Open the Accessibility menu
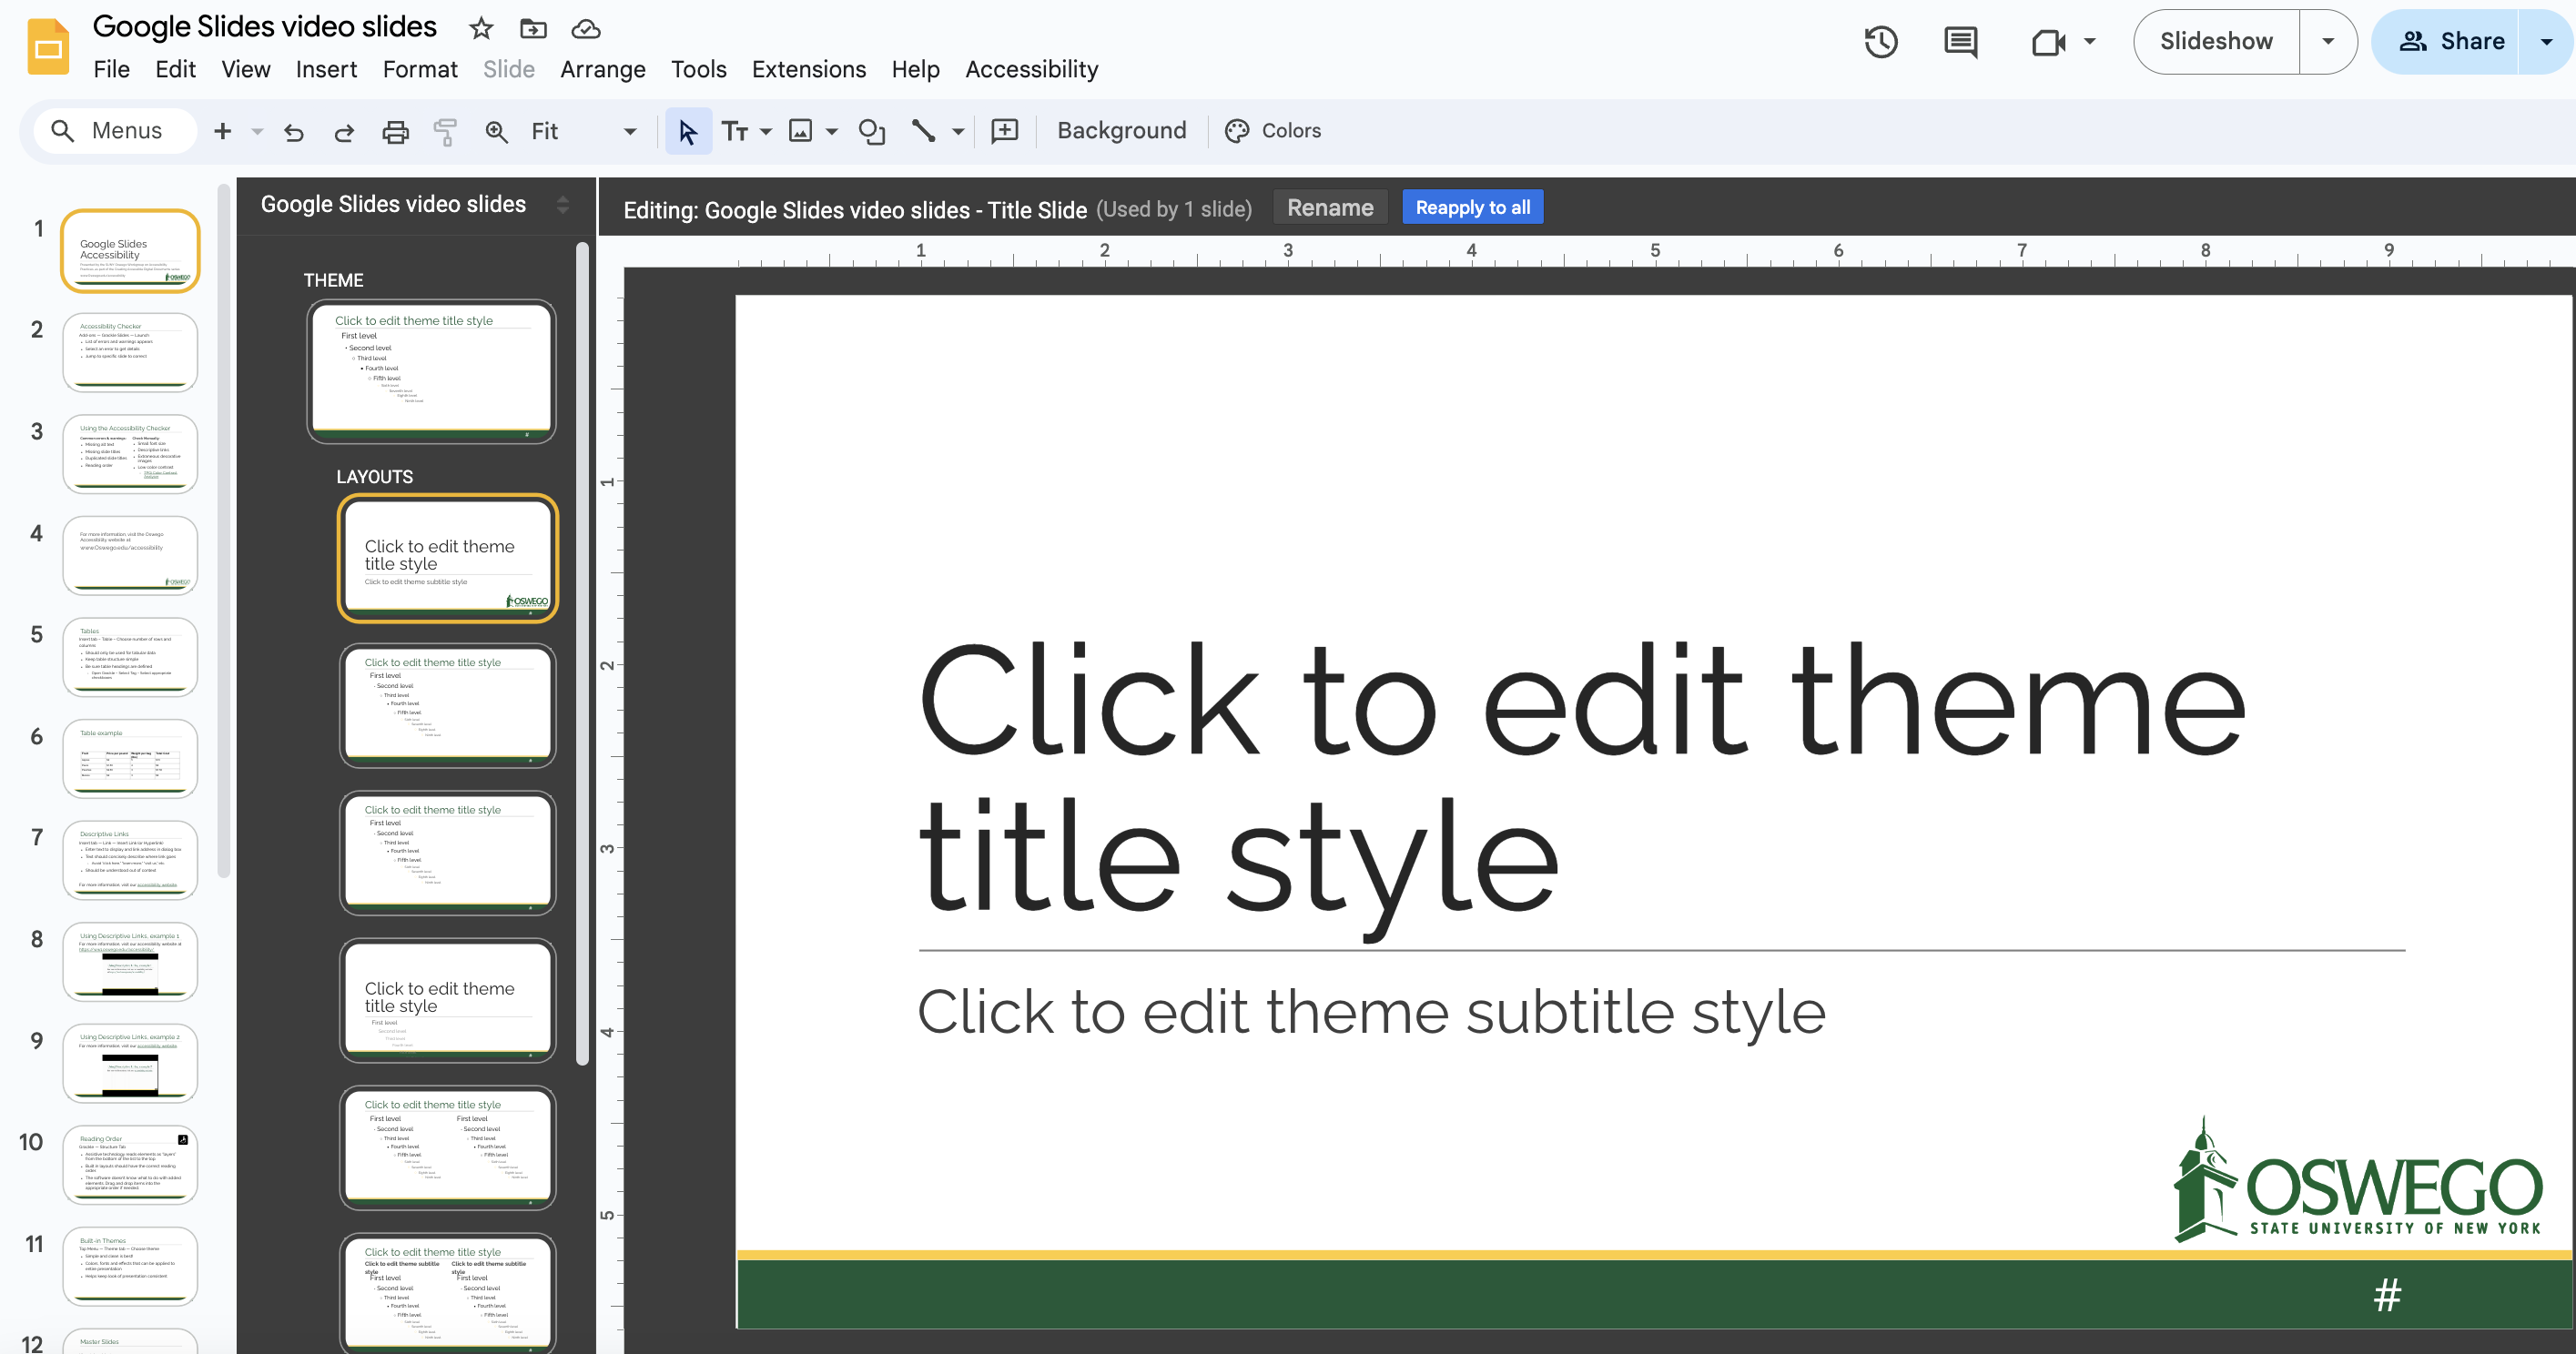The image size is (2576, 1354). tap(1031, 69)
